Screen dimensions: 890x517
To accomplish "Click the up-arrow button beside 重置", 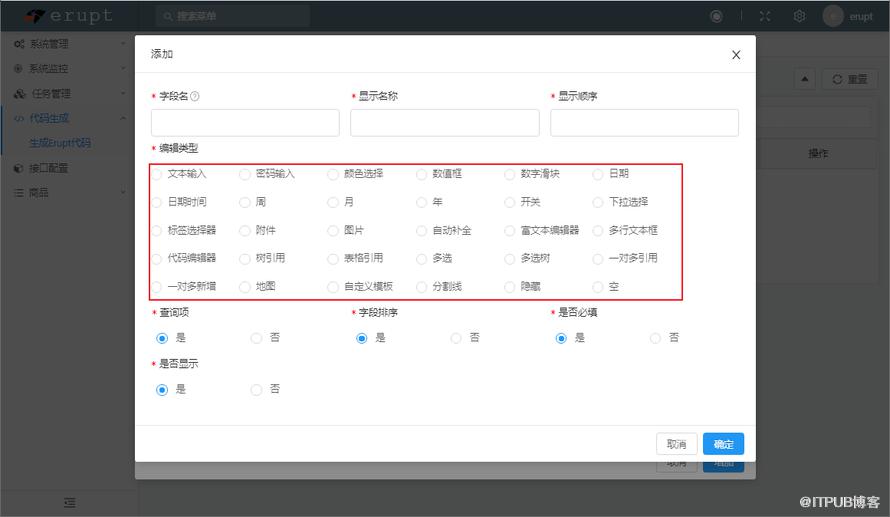I will coord(804,79).
